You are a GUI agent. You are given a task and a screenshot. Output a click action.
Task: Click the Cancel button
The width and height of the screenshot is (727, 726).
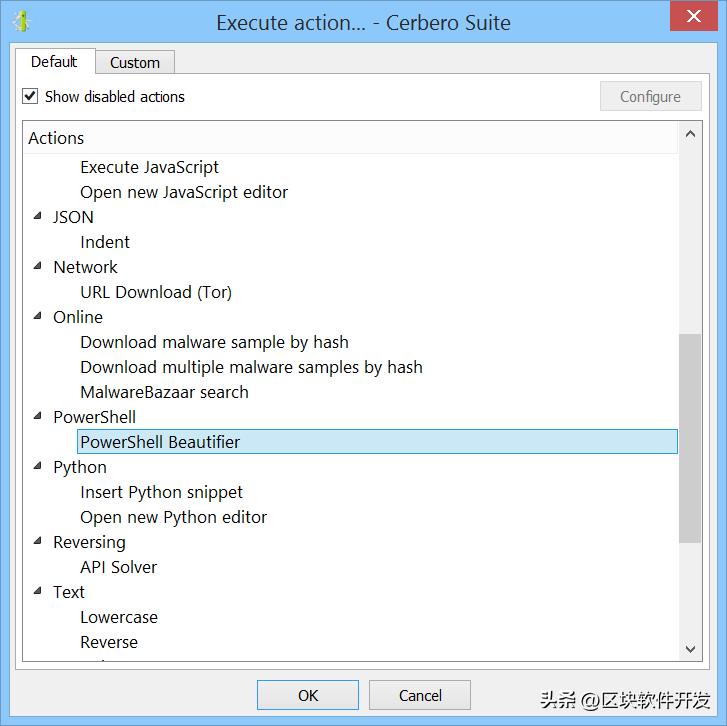[420, 695]
